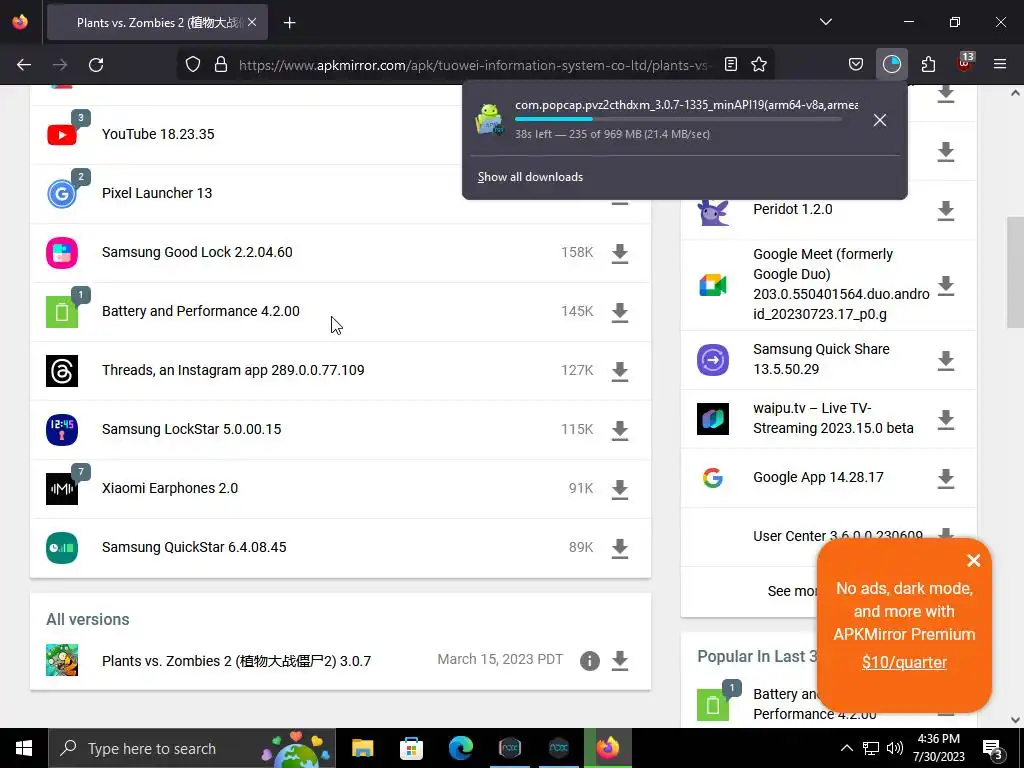Show info for Plants vs. Zombies 2 3.0.7

pos(590,661)
